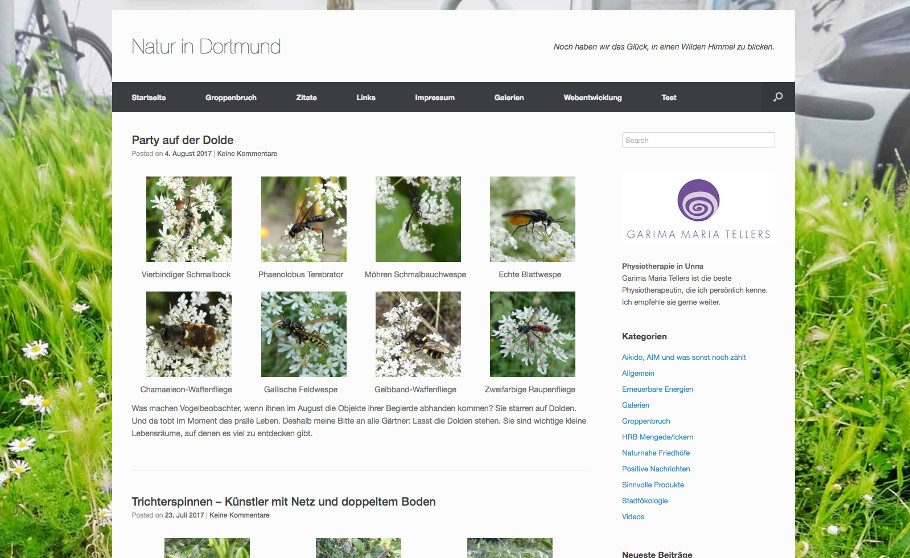Viewport: 910px width, 558px height.
Task: Open the Allgemein category
Action: [638, 373]
